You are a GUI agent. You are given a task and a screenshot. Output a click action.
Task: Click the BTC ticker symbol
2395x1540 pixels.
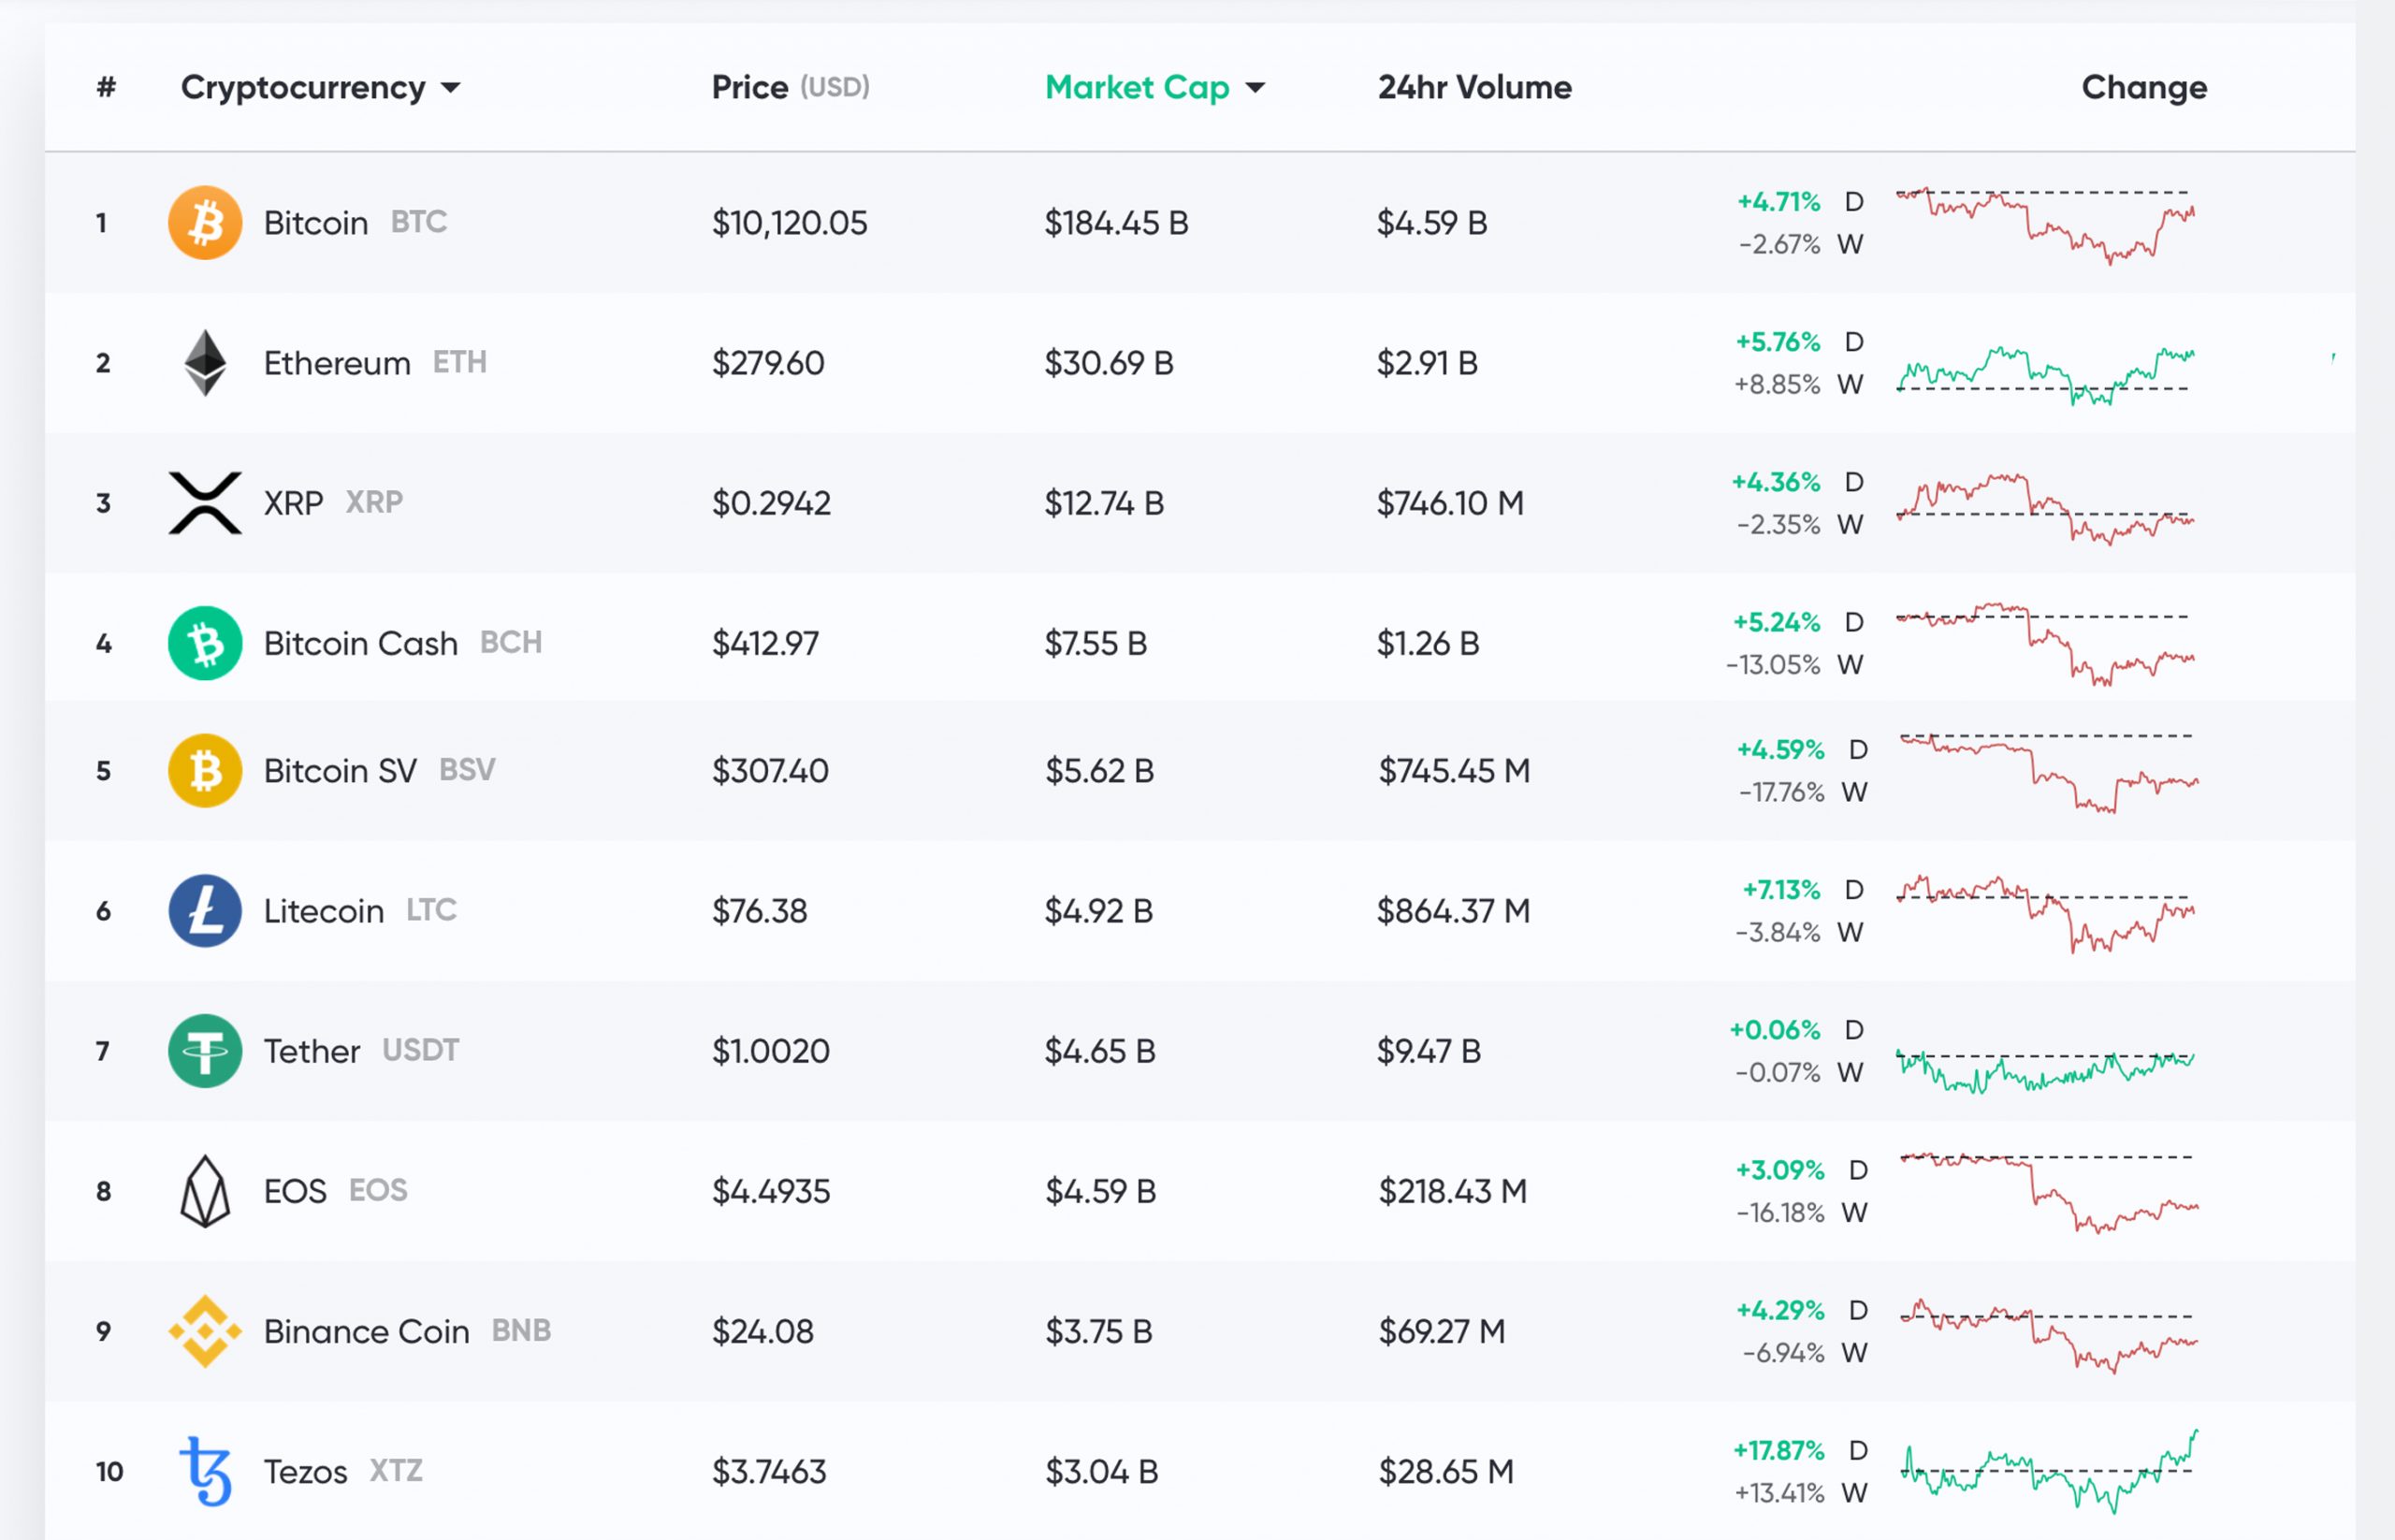(x=418, y=222)
